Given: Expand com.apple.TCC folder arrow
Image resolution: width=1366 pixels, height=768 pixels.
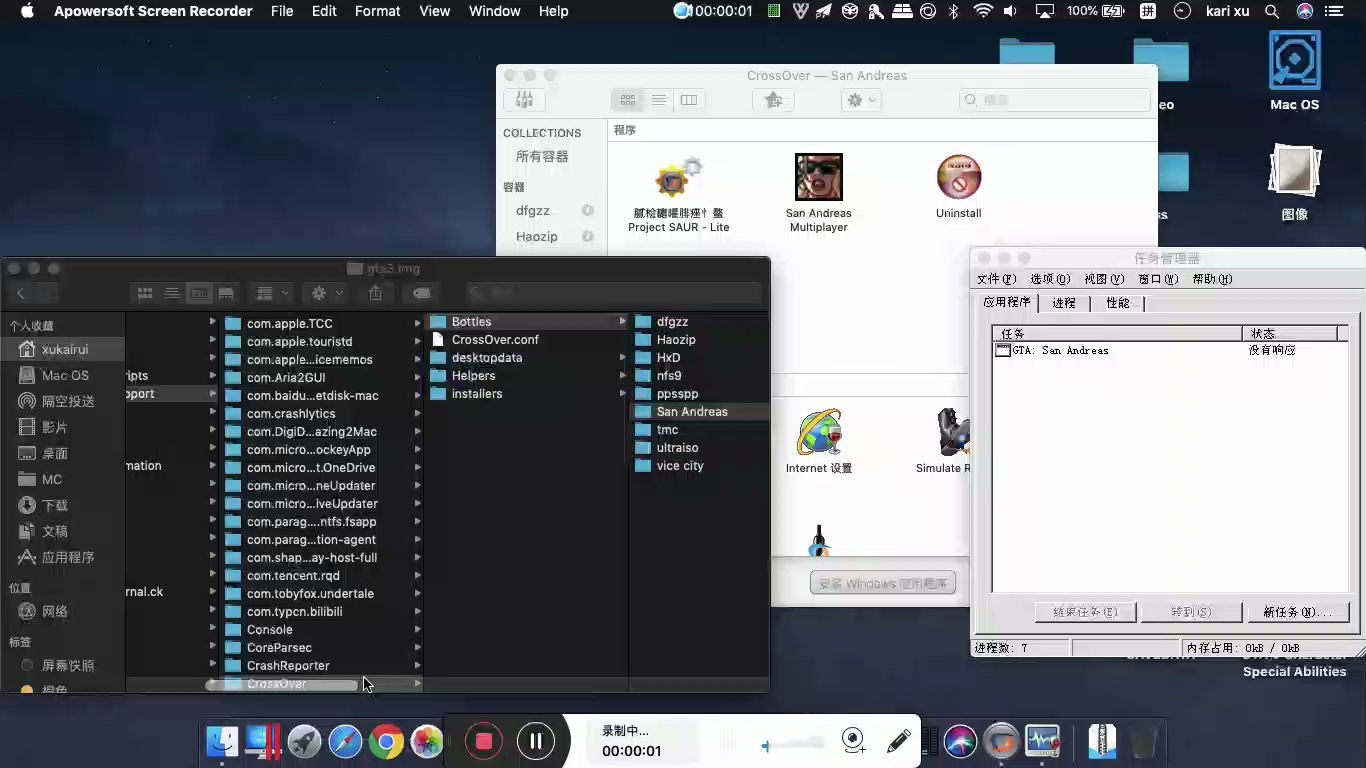Looking at the screenshot, I should [417, 324].
